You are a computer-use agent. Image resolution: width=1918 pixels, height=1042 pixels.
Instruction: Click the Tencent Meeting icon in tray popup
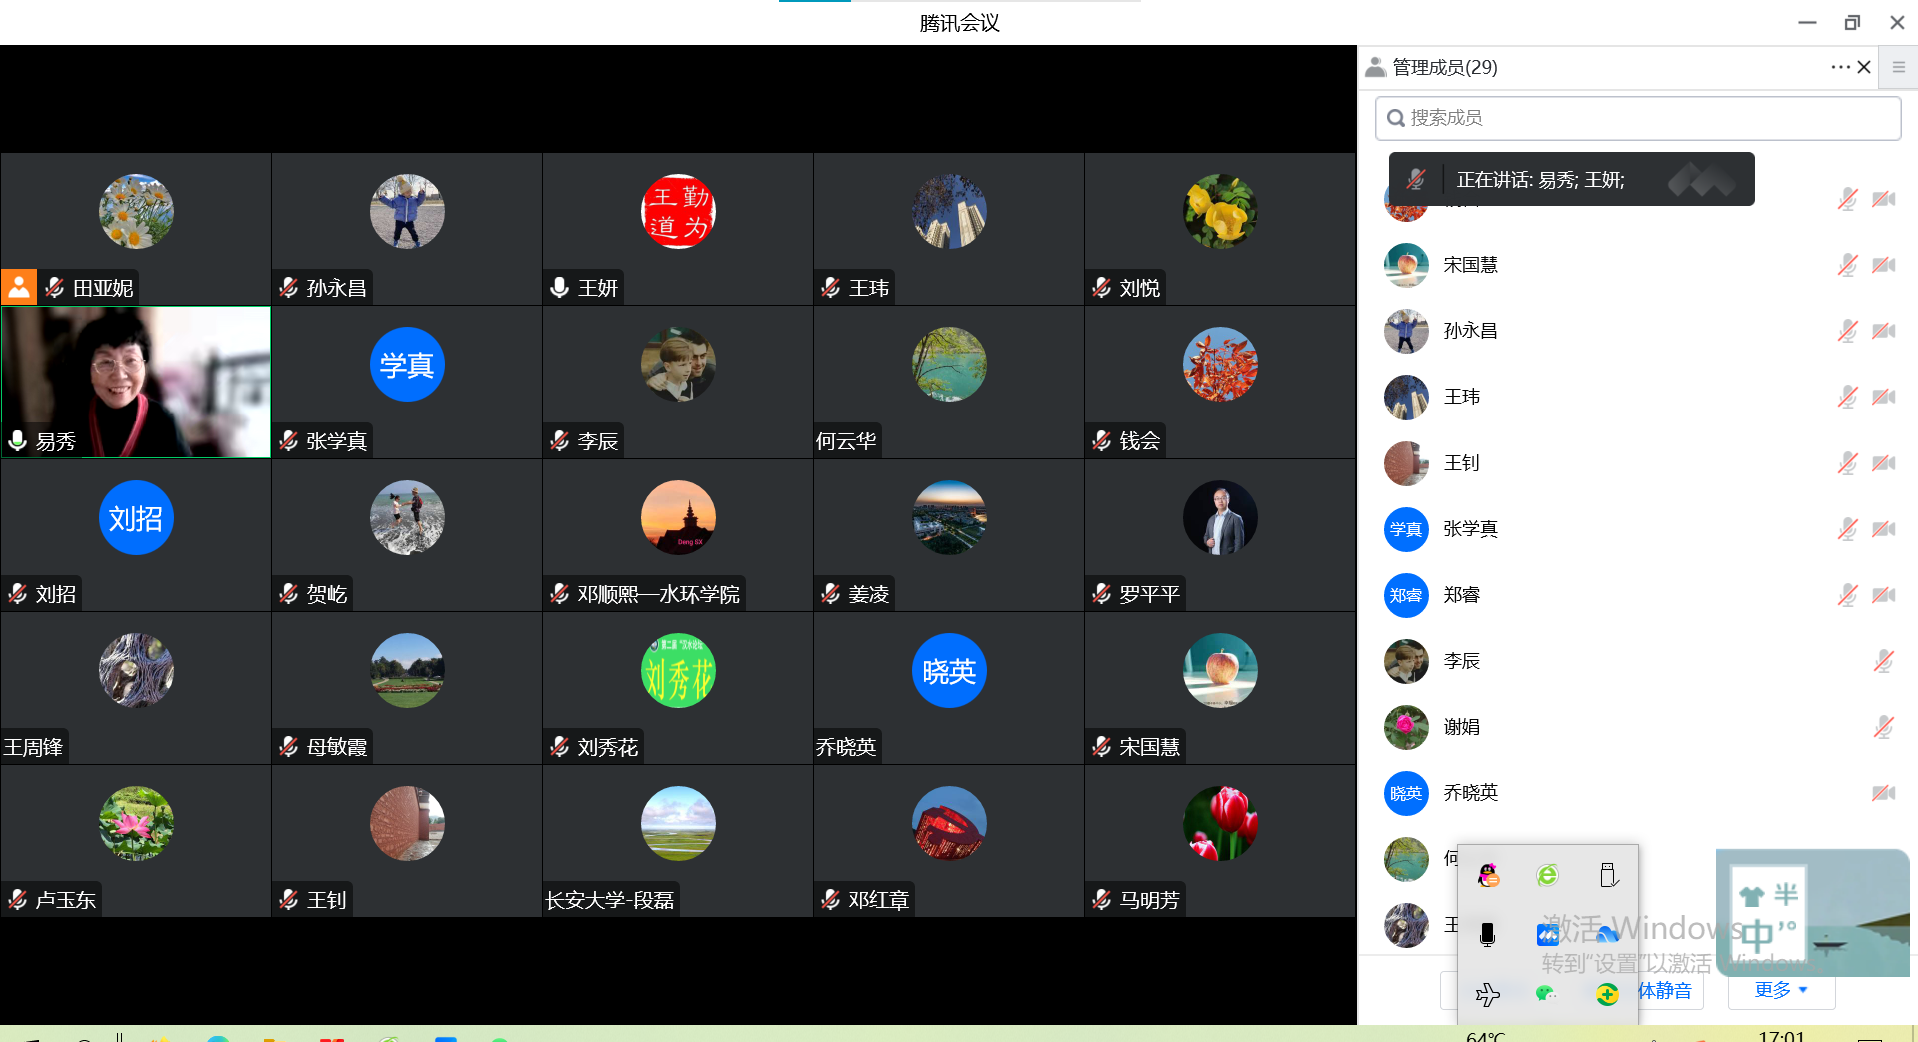(x=1547, y=935)
